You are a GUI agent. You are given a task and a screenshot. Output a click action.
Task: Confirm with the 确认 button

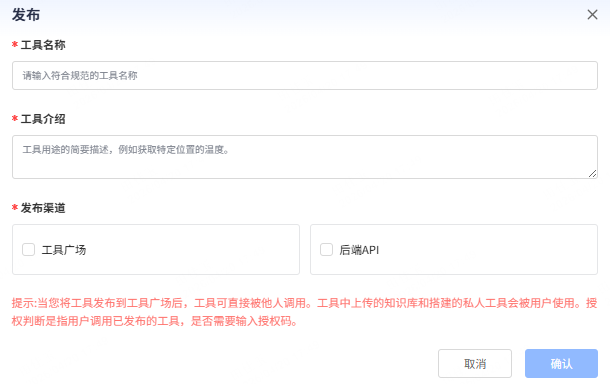(561, 363)
